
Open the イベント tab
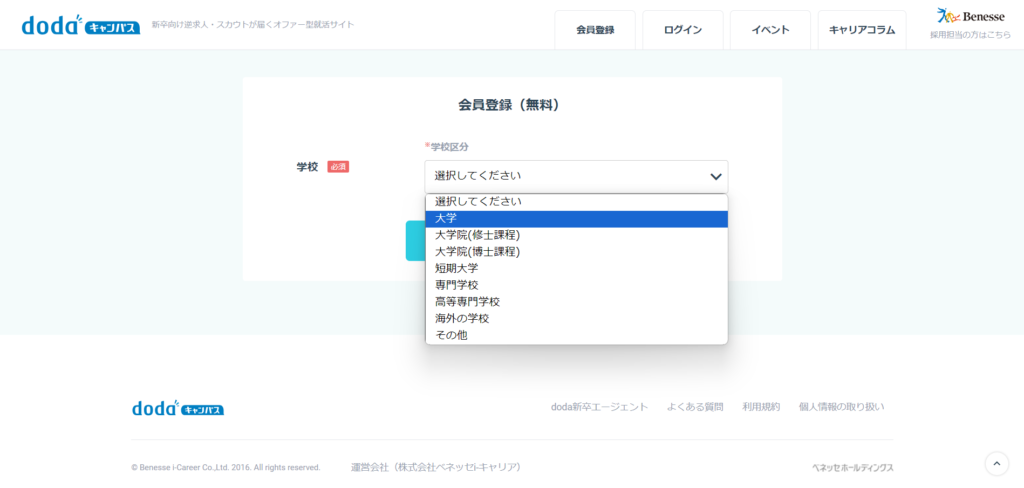point(770,30)
